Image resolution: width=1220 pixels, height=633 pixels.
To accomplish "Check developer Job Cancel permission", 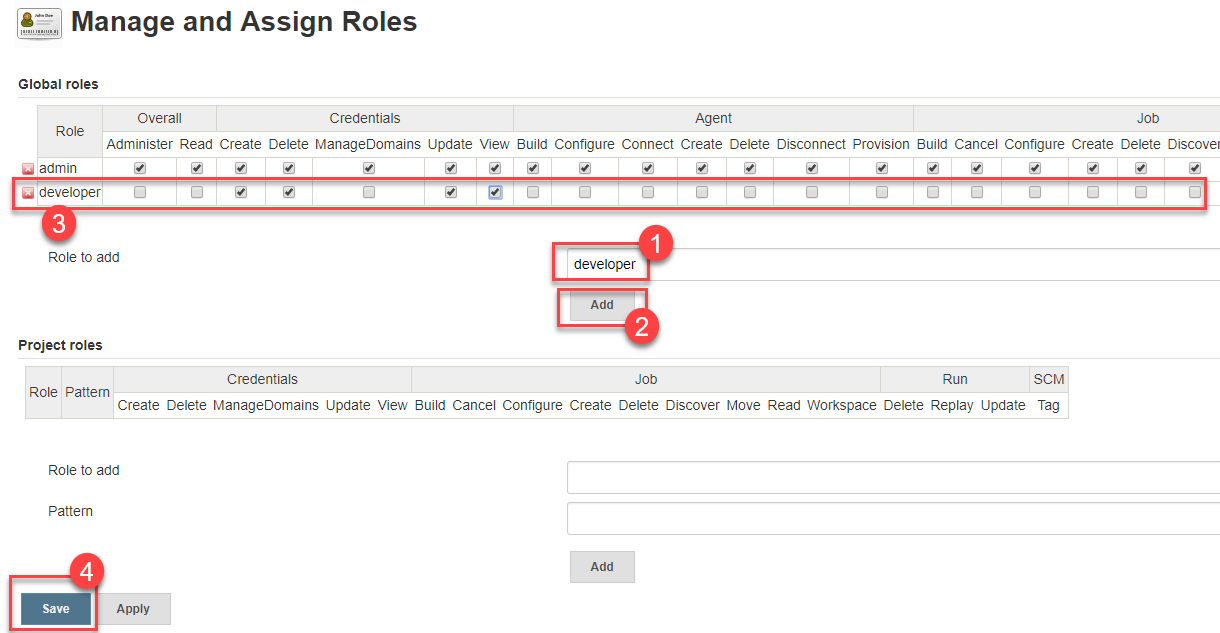I will click(977, 192).
